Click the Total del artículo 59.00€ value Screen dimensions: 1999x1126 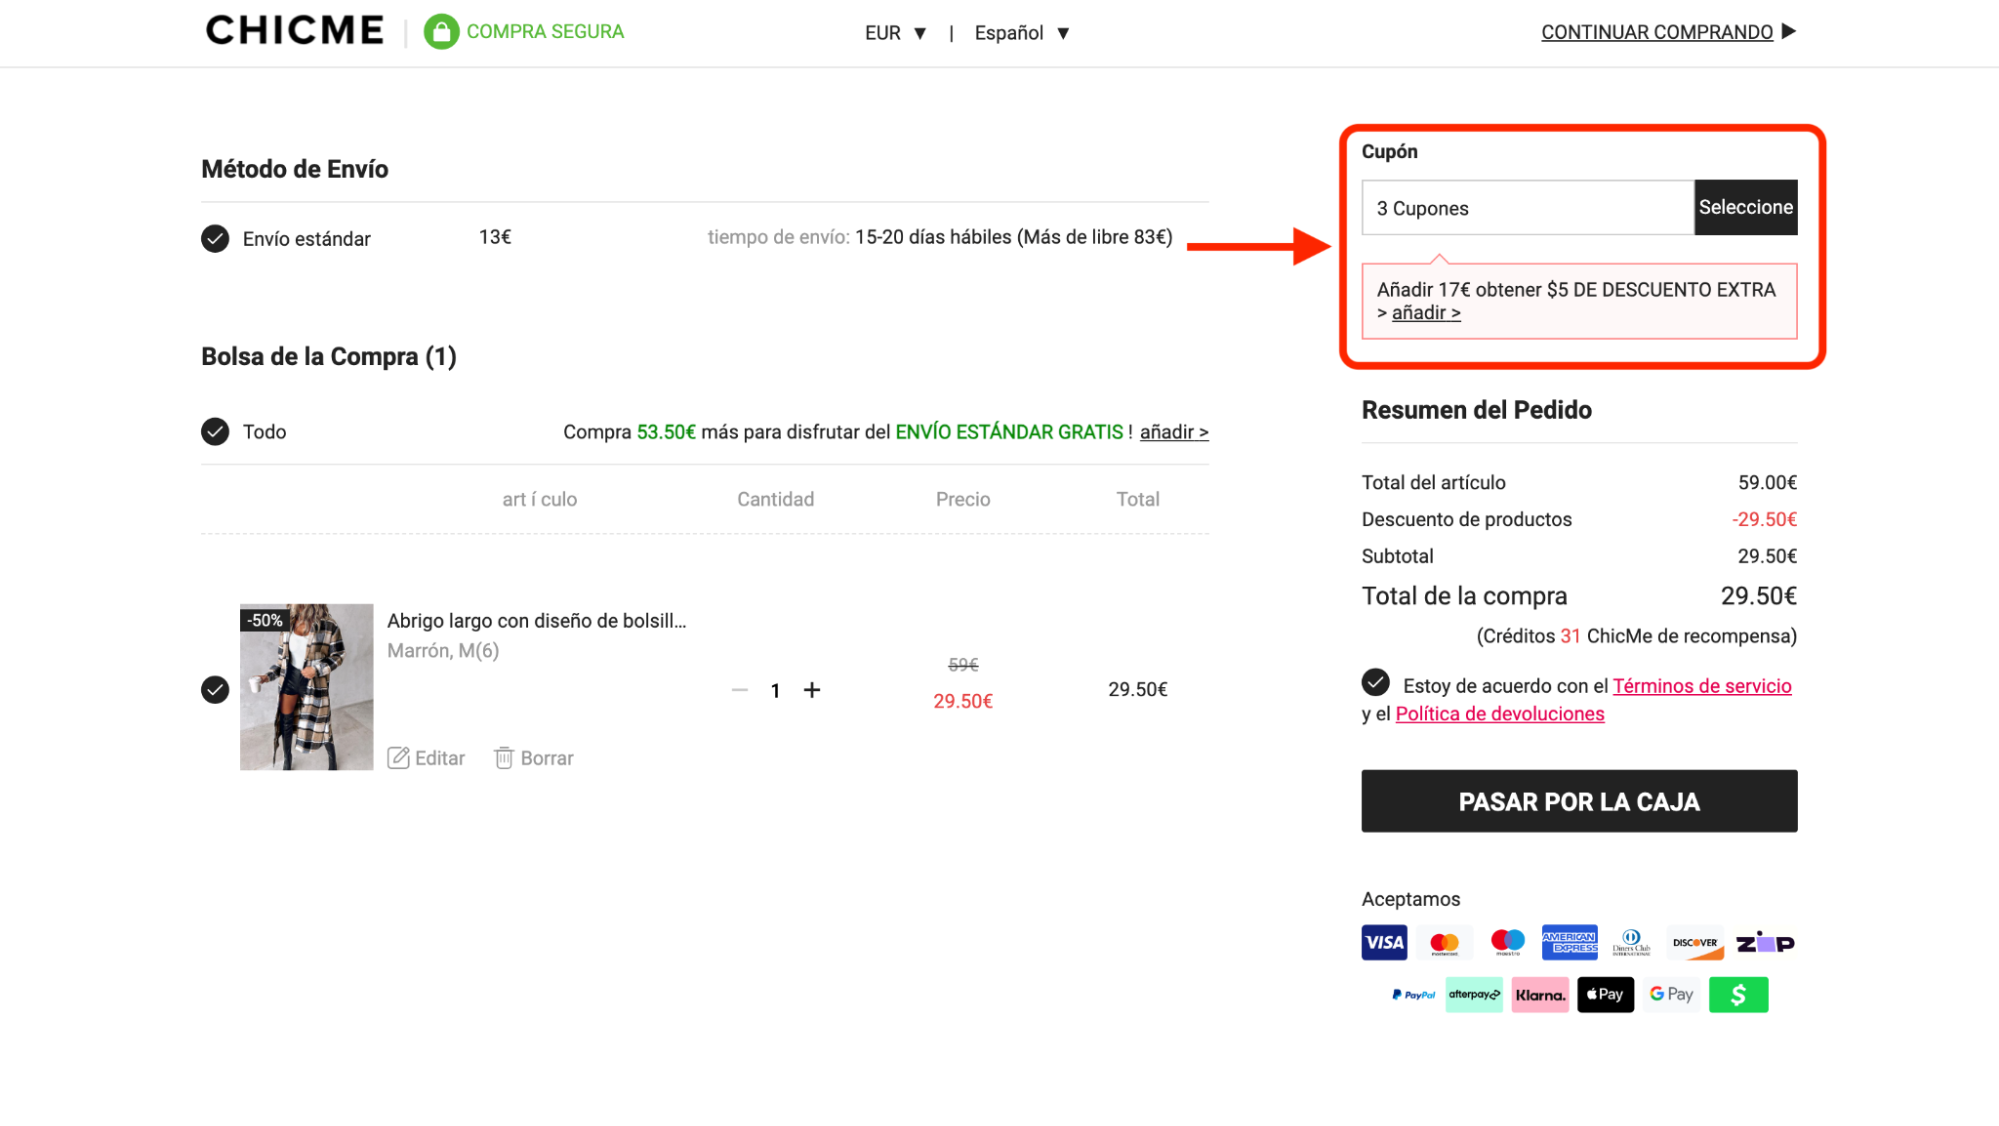1767,482
